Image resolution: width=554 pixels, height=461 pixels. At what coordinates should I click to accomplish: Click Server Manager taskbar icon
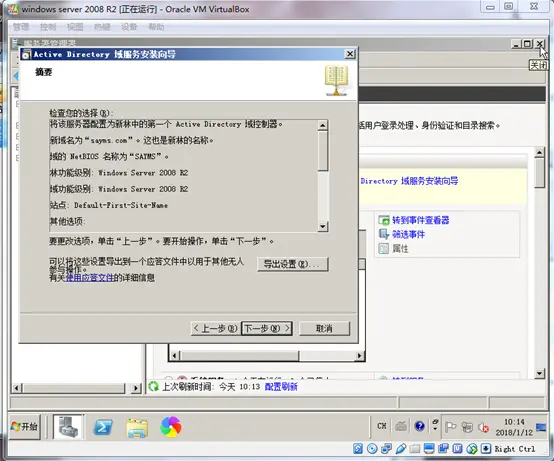coord(68,427)
